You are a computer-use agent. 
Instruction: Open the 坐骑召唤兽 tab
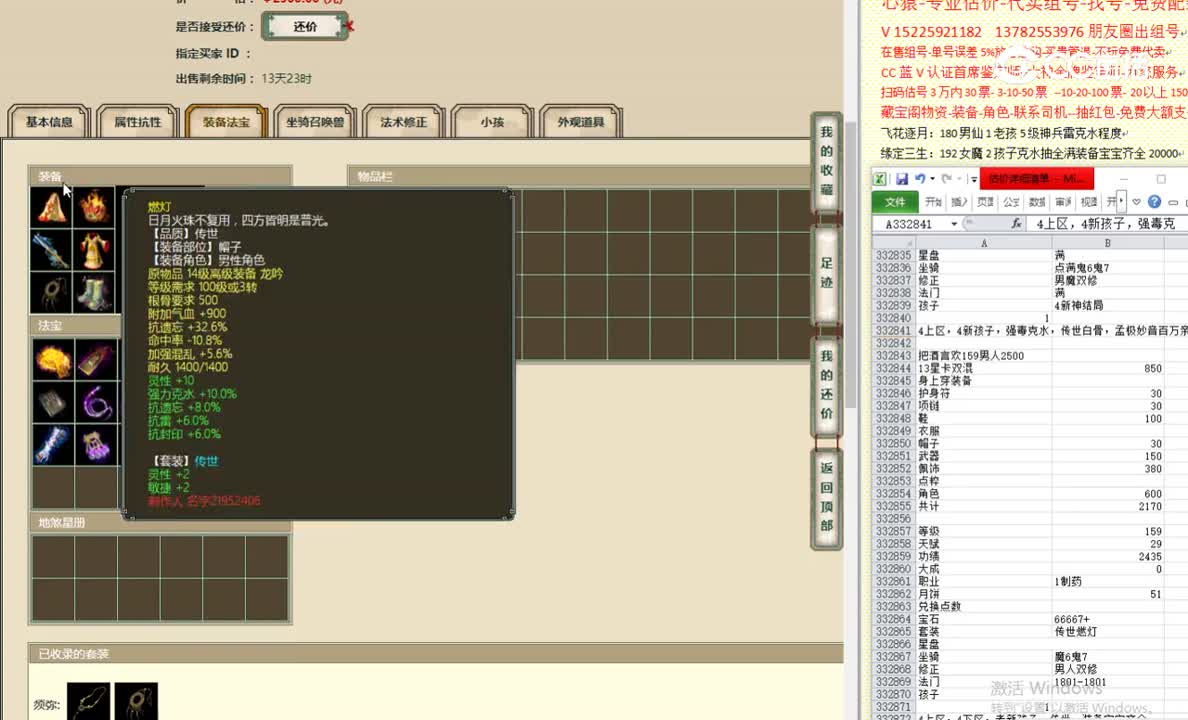(x=314, y=122)
